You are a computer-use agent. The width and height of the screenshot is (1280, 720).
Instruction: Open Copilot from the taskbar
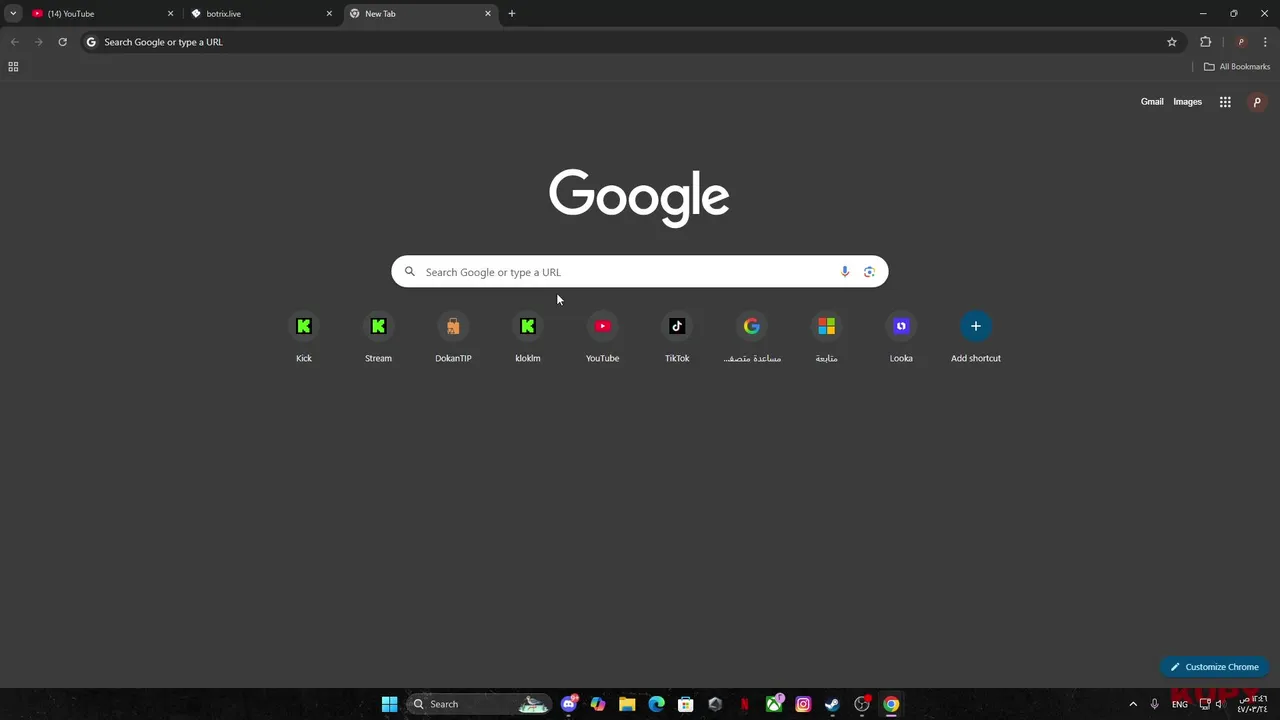tap(598, 704)
